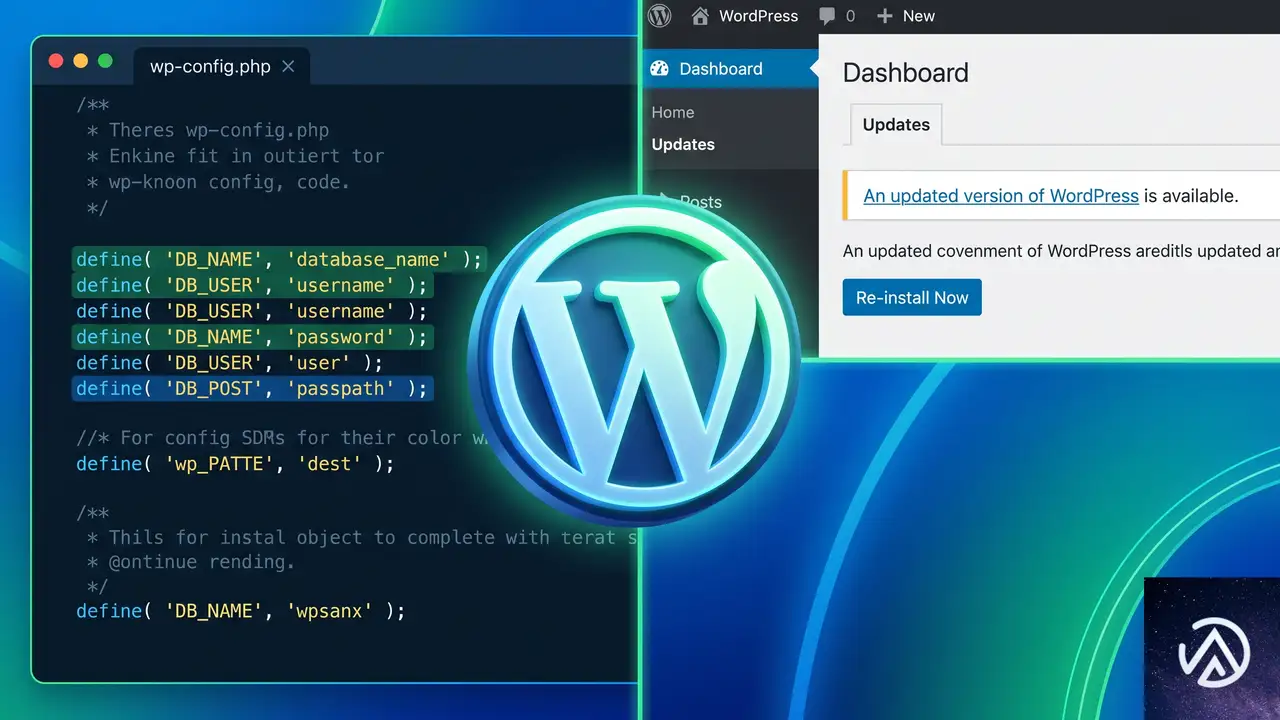Click the comment 'Theres wp-config.php'
Viewport: 1280px width, 720px height.
[x=208, y=130]
